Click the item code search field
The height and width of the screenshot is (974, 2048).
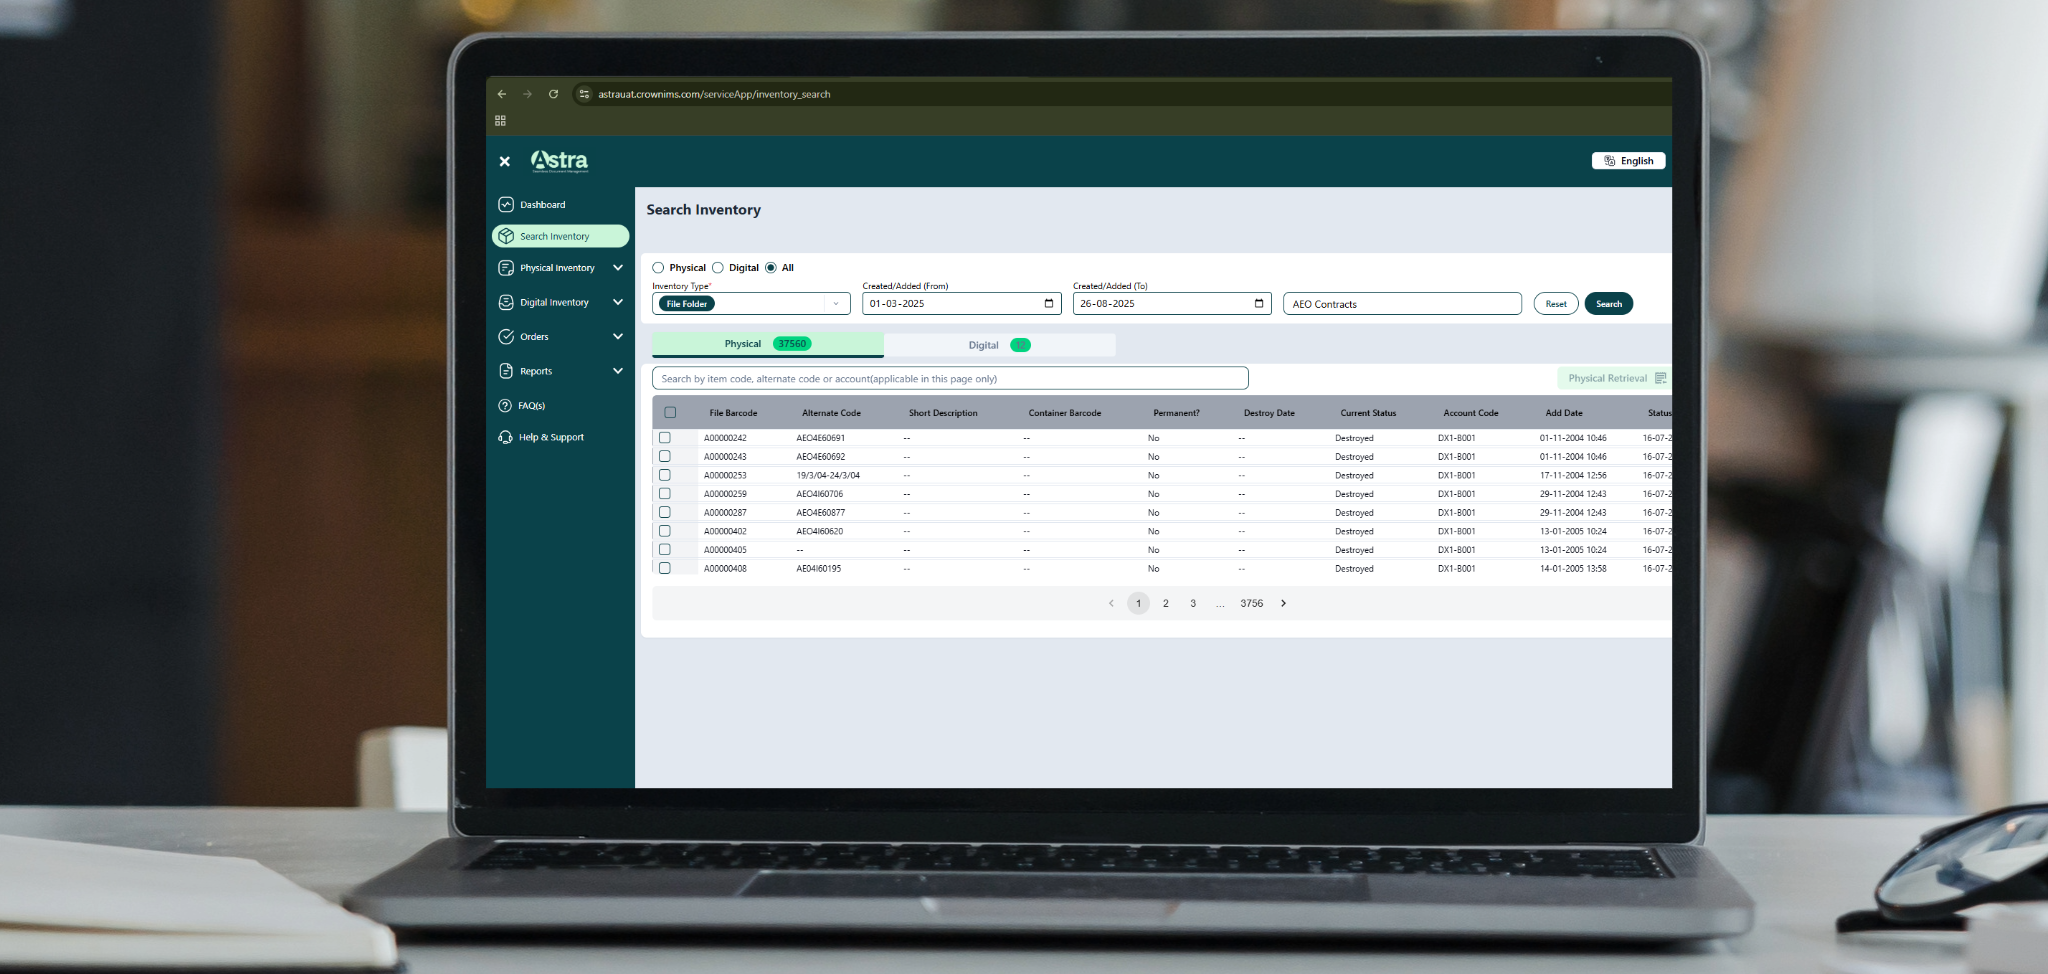click(949, 379)
